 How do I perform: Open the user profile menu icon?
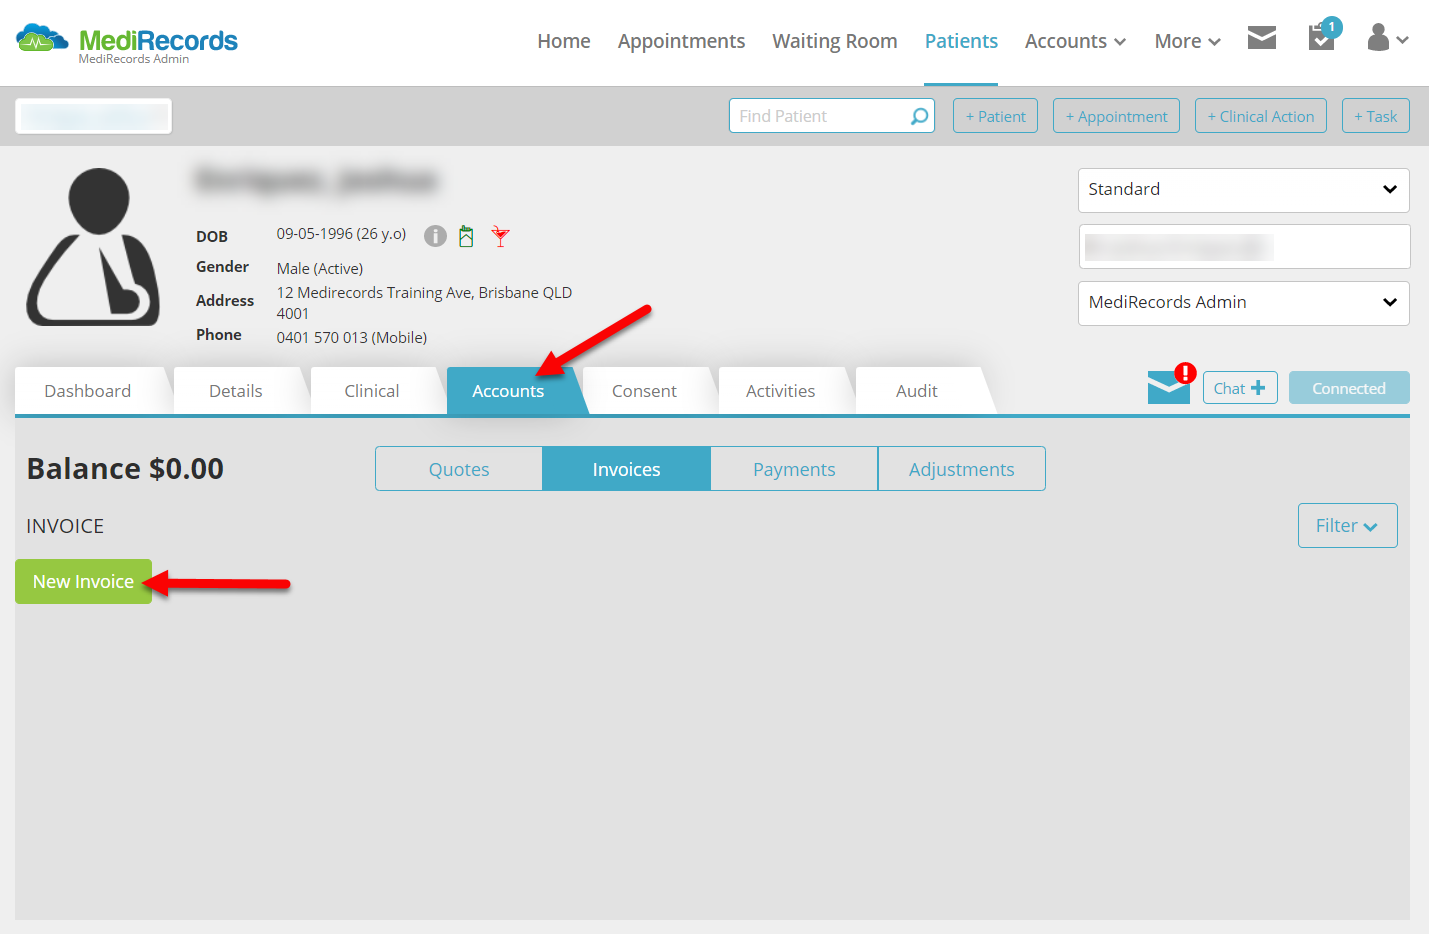click(1387, 38)
